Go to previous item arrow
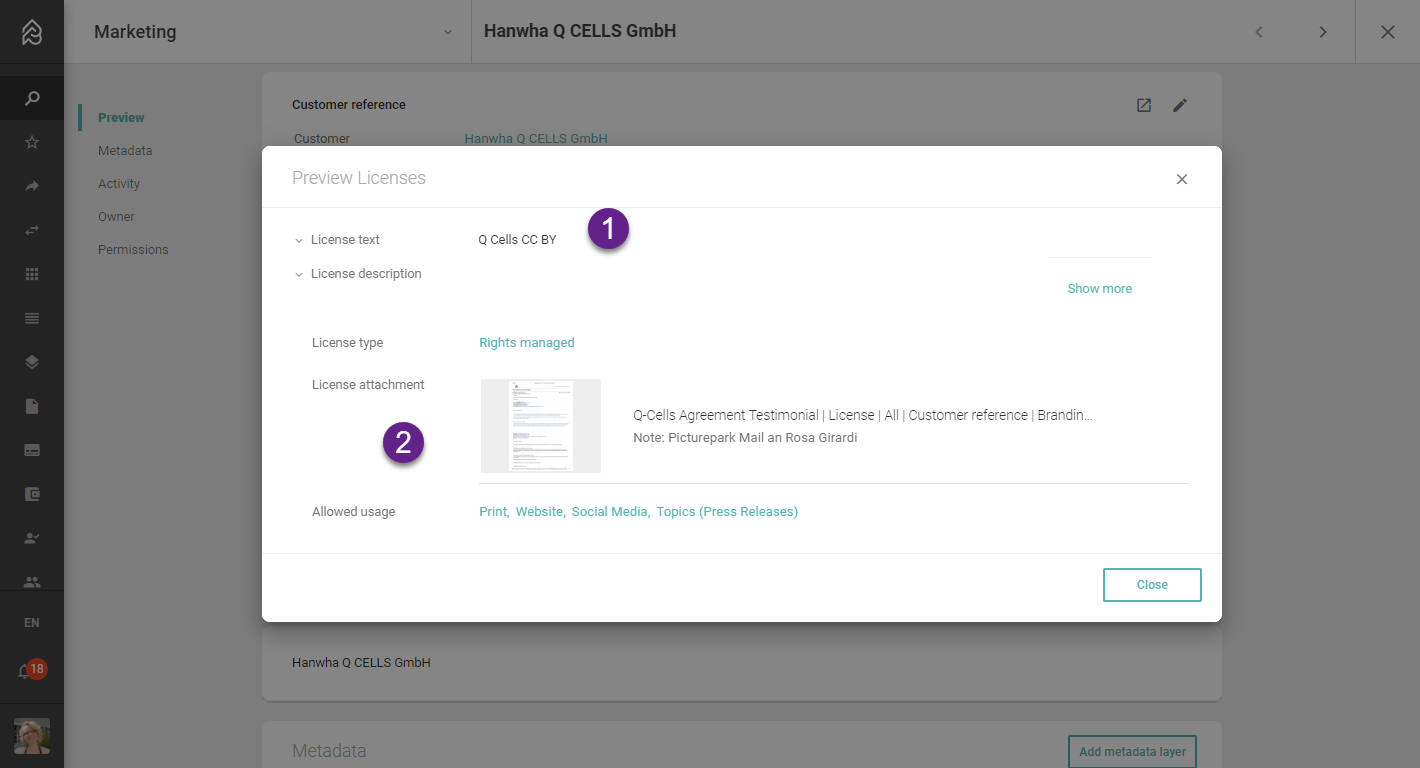1420x768 pixels. pos(1259,32)
